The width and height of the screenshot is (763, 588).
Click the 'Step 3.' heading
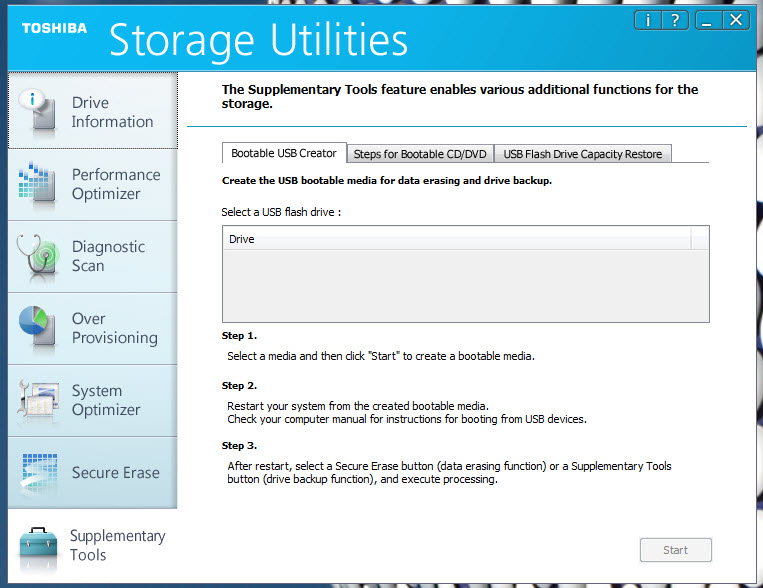pyautogui.click(x=239, y=445)
